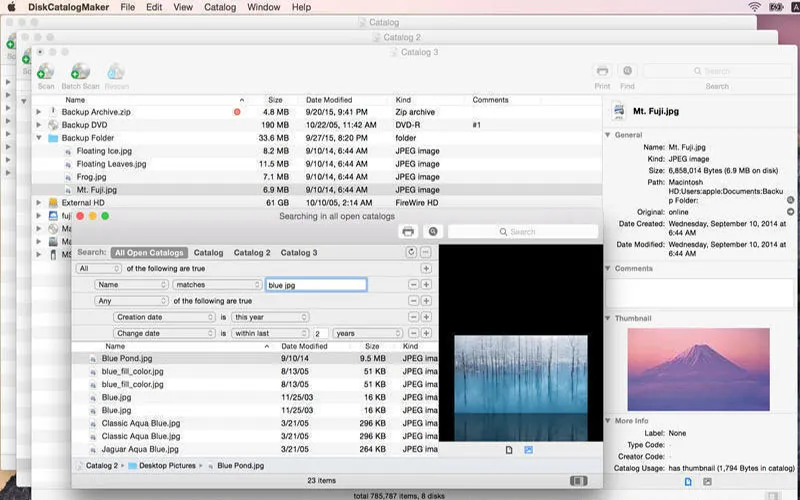Click the battery icon in the menu bar
Viewport: 800px width, 500px height.
point(776,7)
